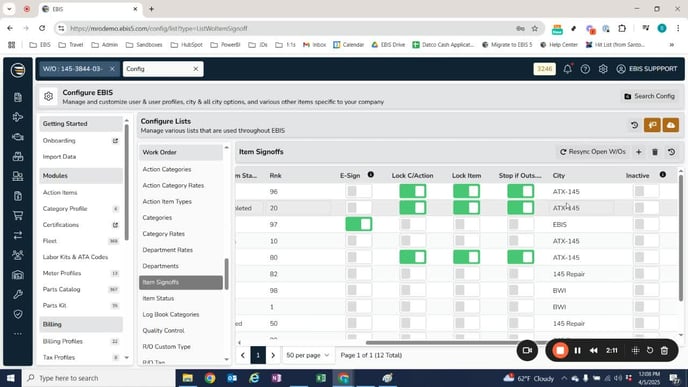Screen dimensions: 688x387
Task: Open Outlook from the taskbar
Action: (x=232, y=378)
